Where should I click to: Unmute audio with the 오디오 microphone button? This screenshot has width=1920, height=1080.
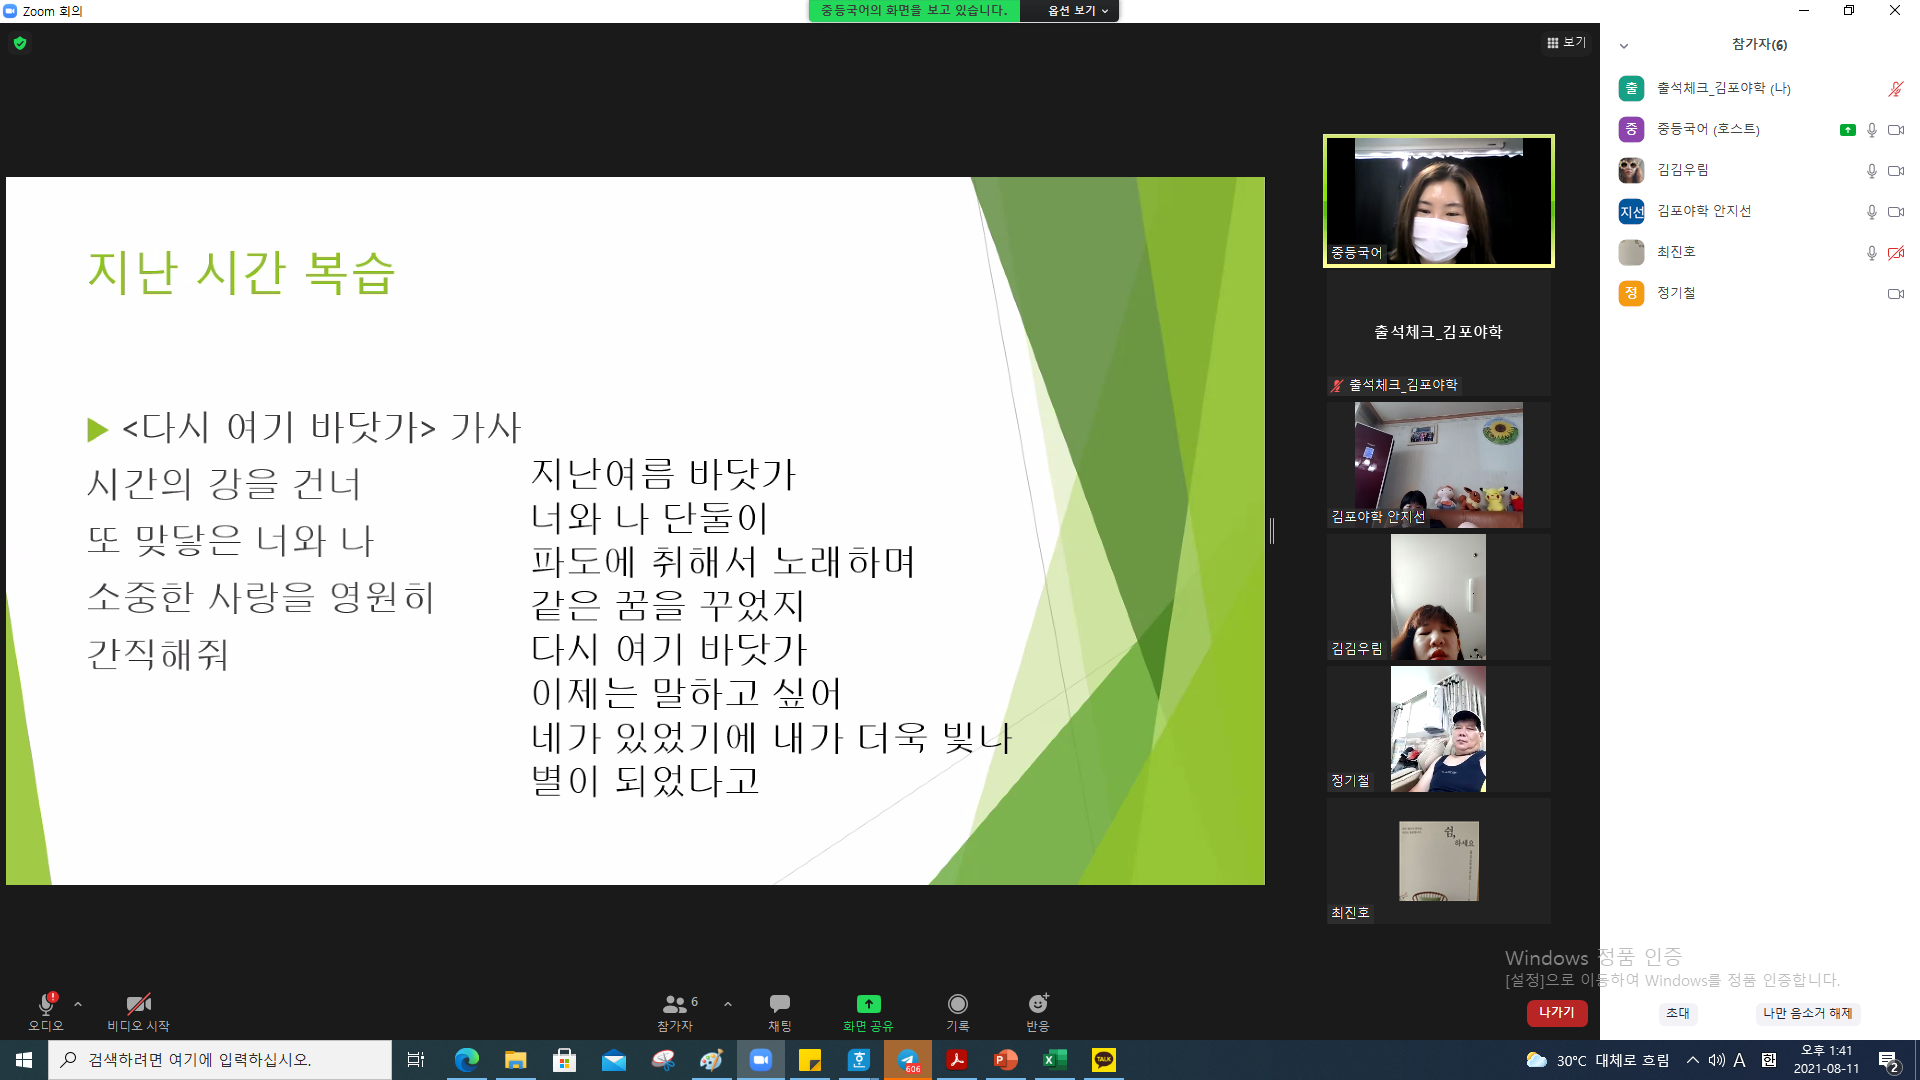[x=46, y=1010]
